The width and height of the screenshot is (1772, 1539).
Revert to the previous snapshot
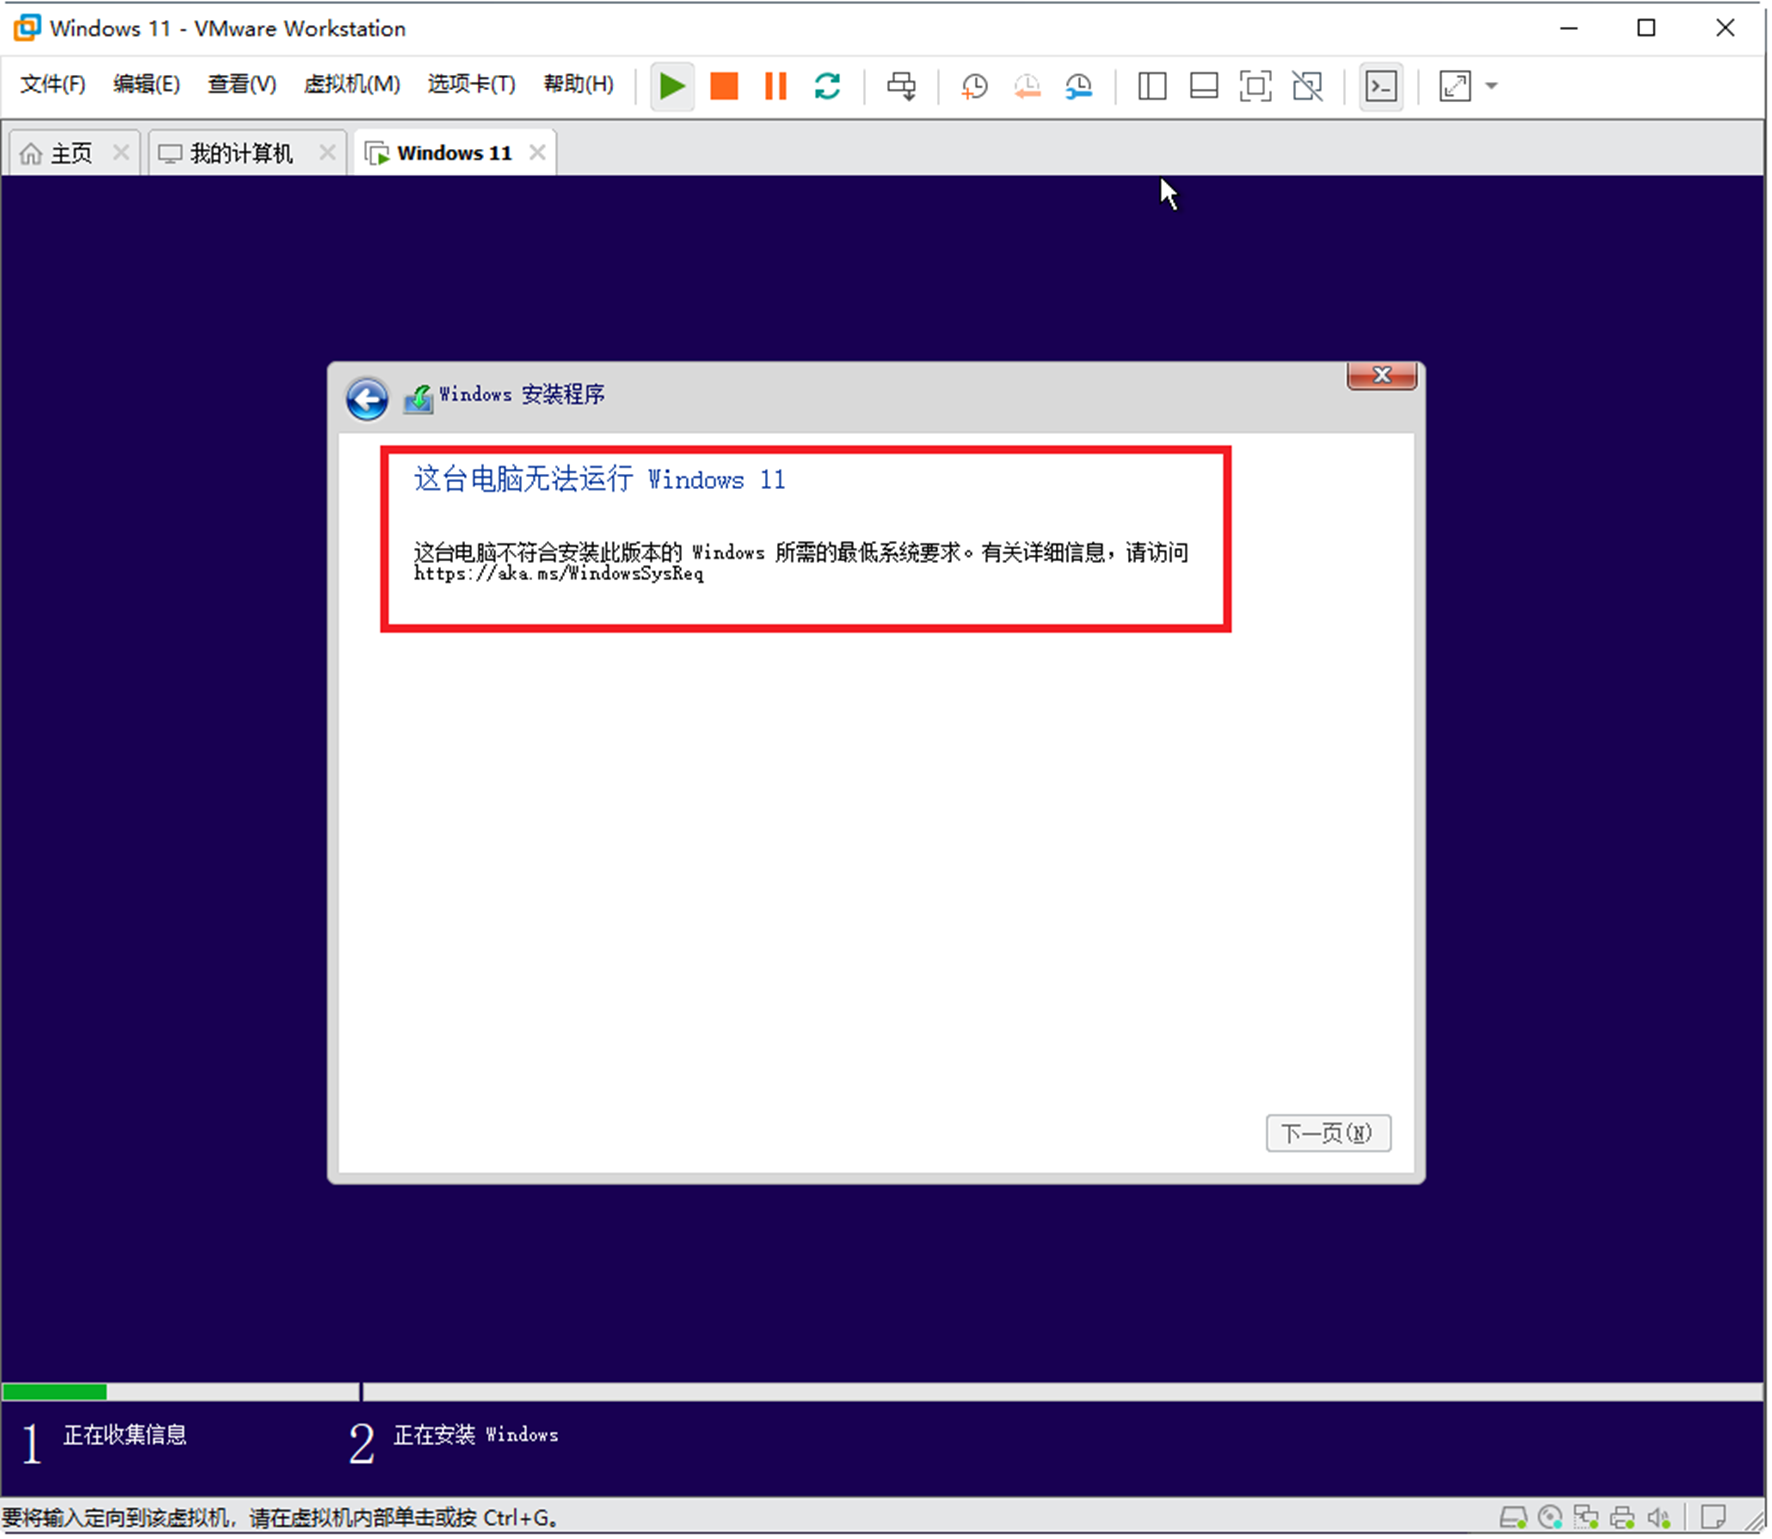1027,87
